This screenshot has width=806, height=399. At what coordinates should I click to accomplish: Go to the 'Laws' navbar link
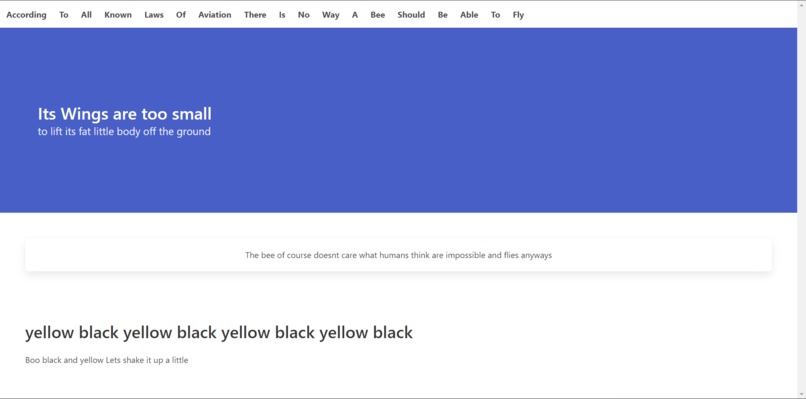coord(154,15)
